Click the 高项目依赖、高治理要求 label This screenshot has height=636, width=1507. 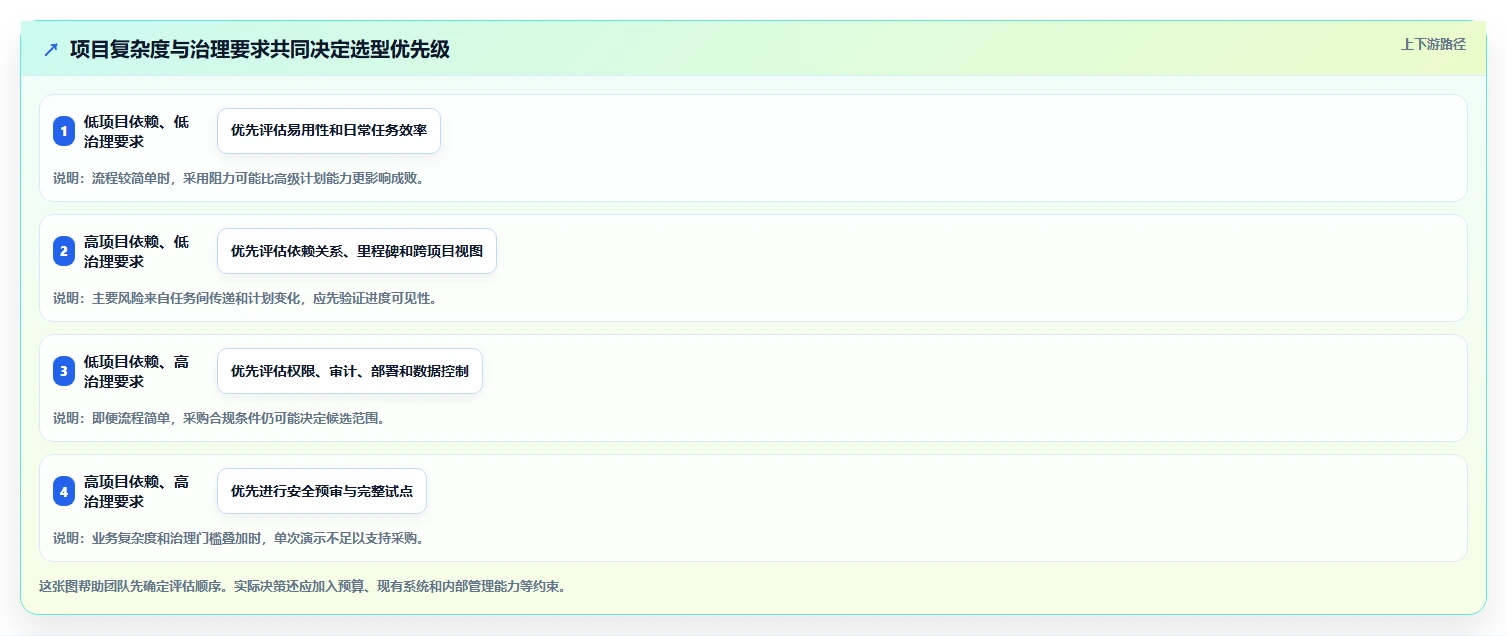point(137,491)
